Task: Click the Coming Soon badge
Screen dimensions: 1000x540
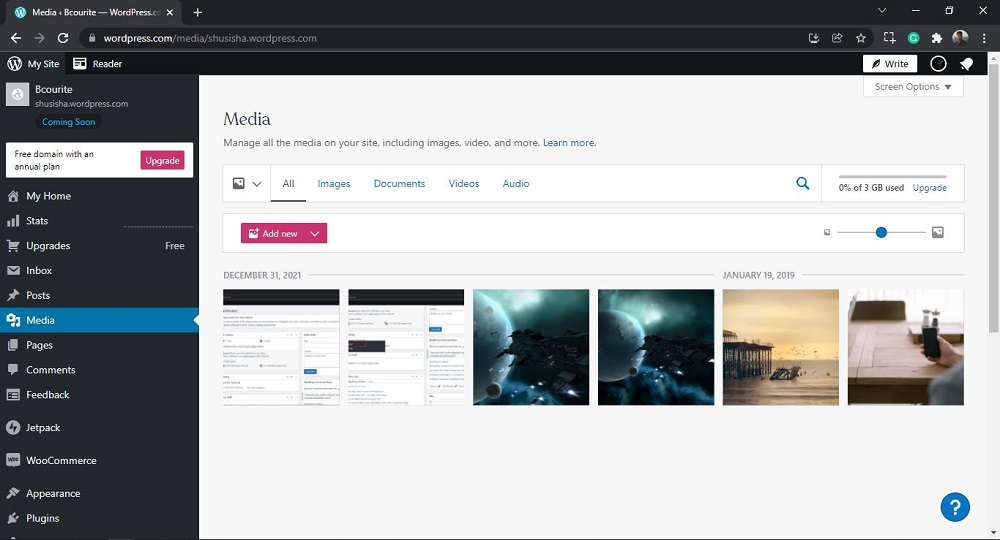Action: tap(68, 122)
